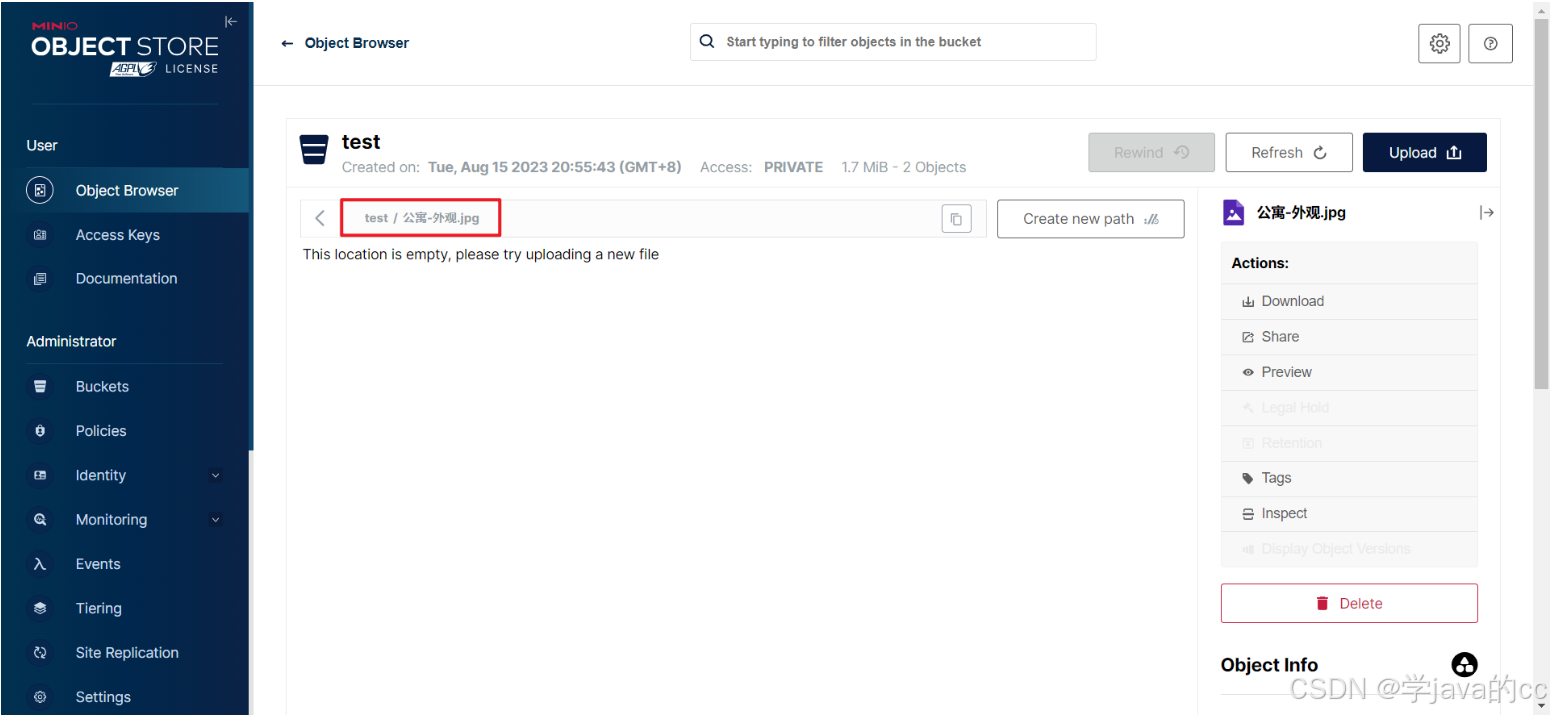Click the Access Keys icon
The height and width of the screenshot is (716, 1551).
coord(40,235)
